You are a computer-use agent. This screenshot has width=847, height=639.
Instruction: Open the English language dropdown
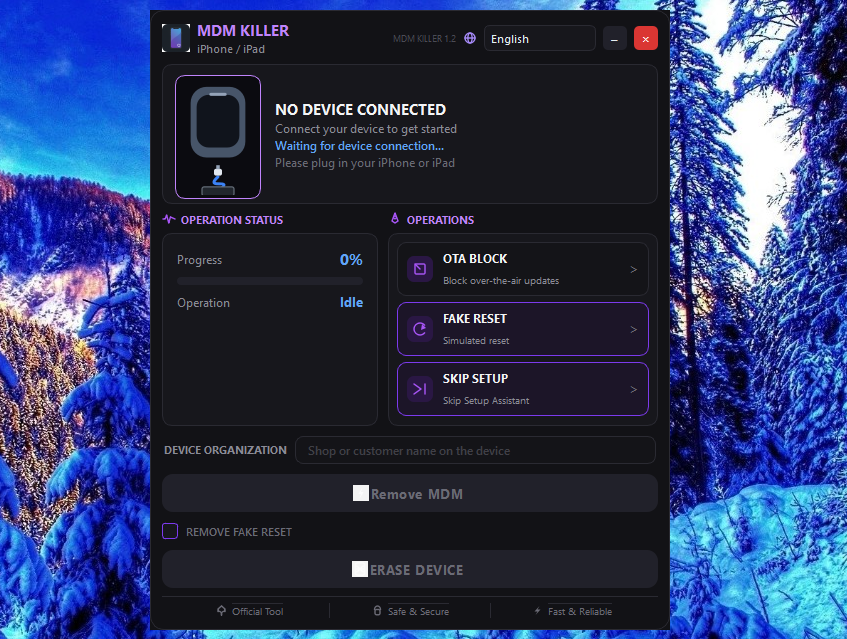540,38
